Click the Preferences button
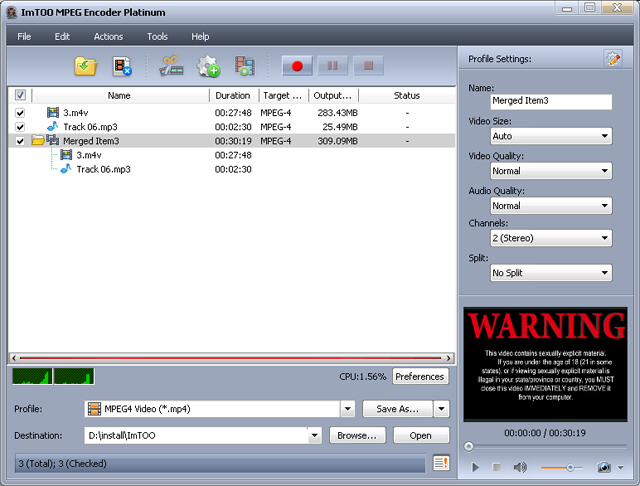This screenshot has height=486, width=640. pyautogui.click(x=420, y=377)
